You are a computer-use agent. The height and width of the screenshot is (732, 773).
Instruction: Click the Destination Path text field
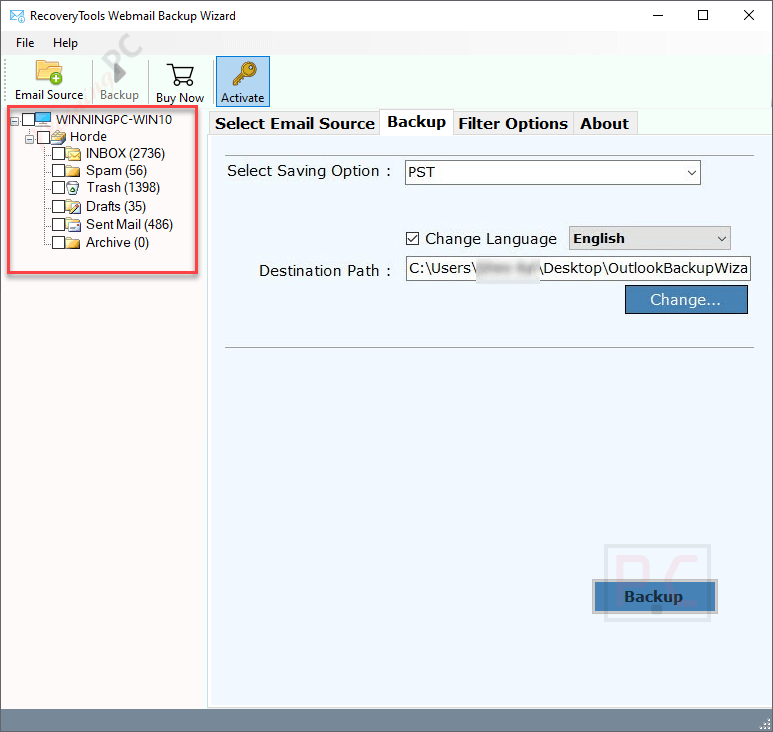click(578, 268)
